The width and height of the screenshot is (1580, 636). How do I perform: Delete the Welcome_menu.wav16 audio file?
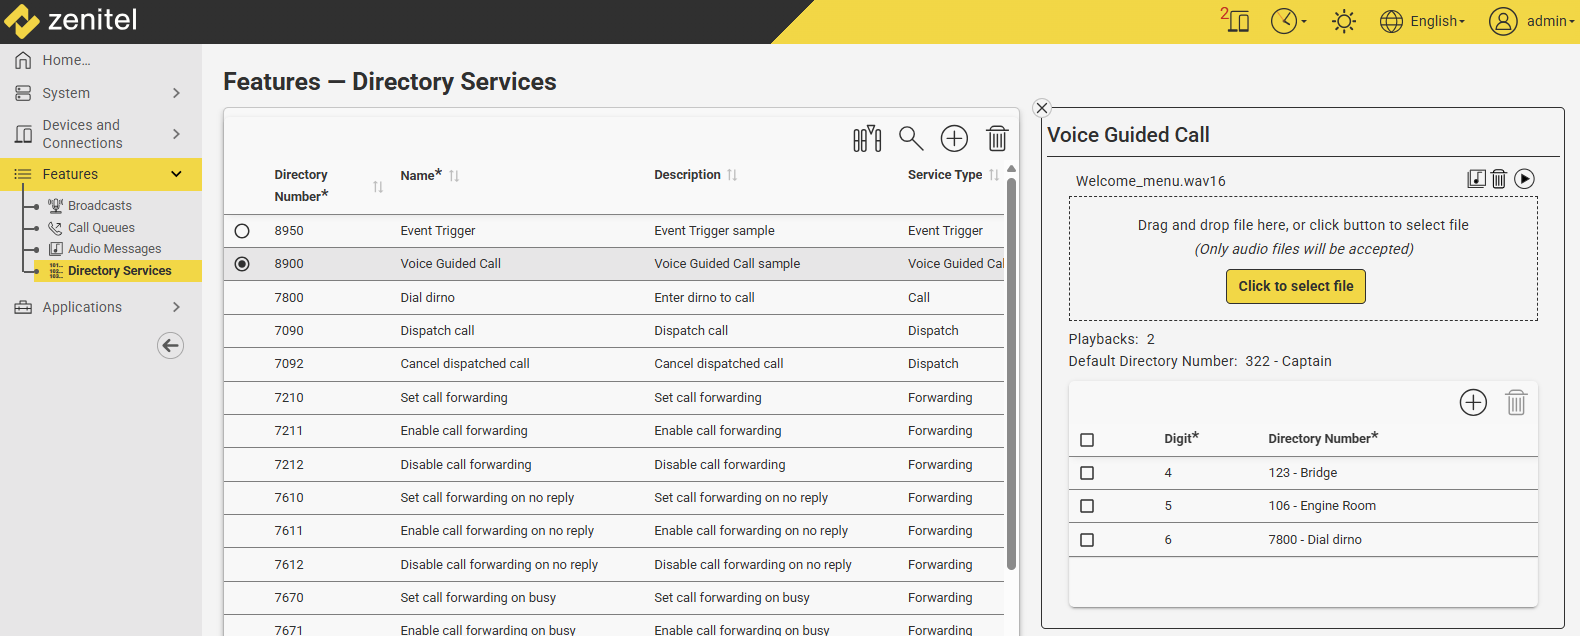(1498, 179)
